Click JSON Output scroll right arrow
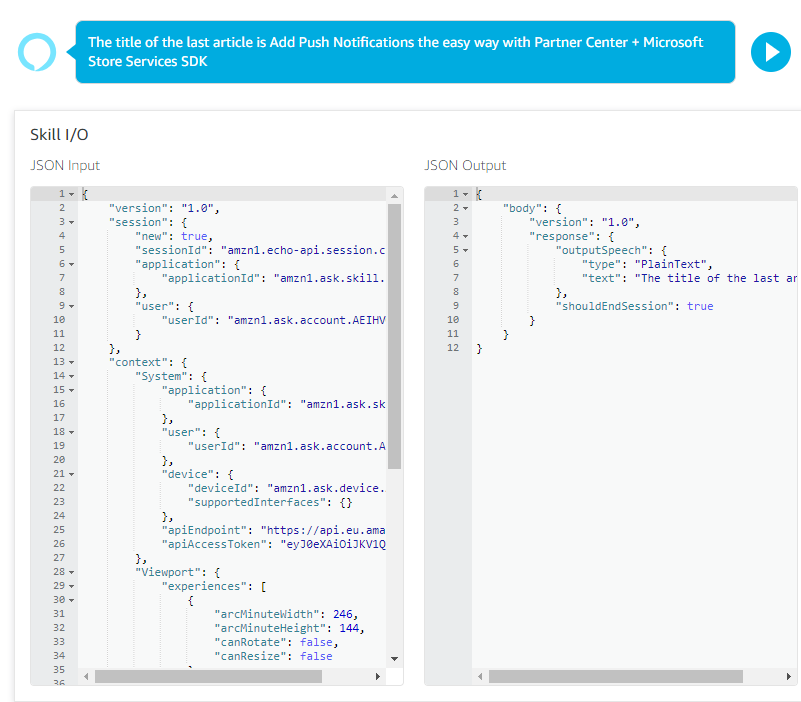 (x=789, y=676)
